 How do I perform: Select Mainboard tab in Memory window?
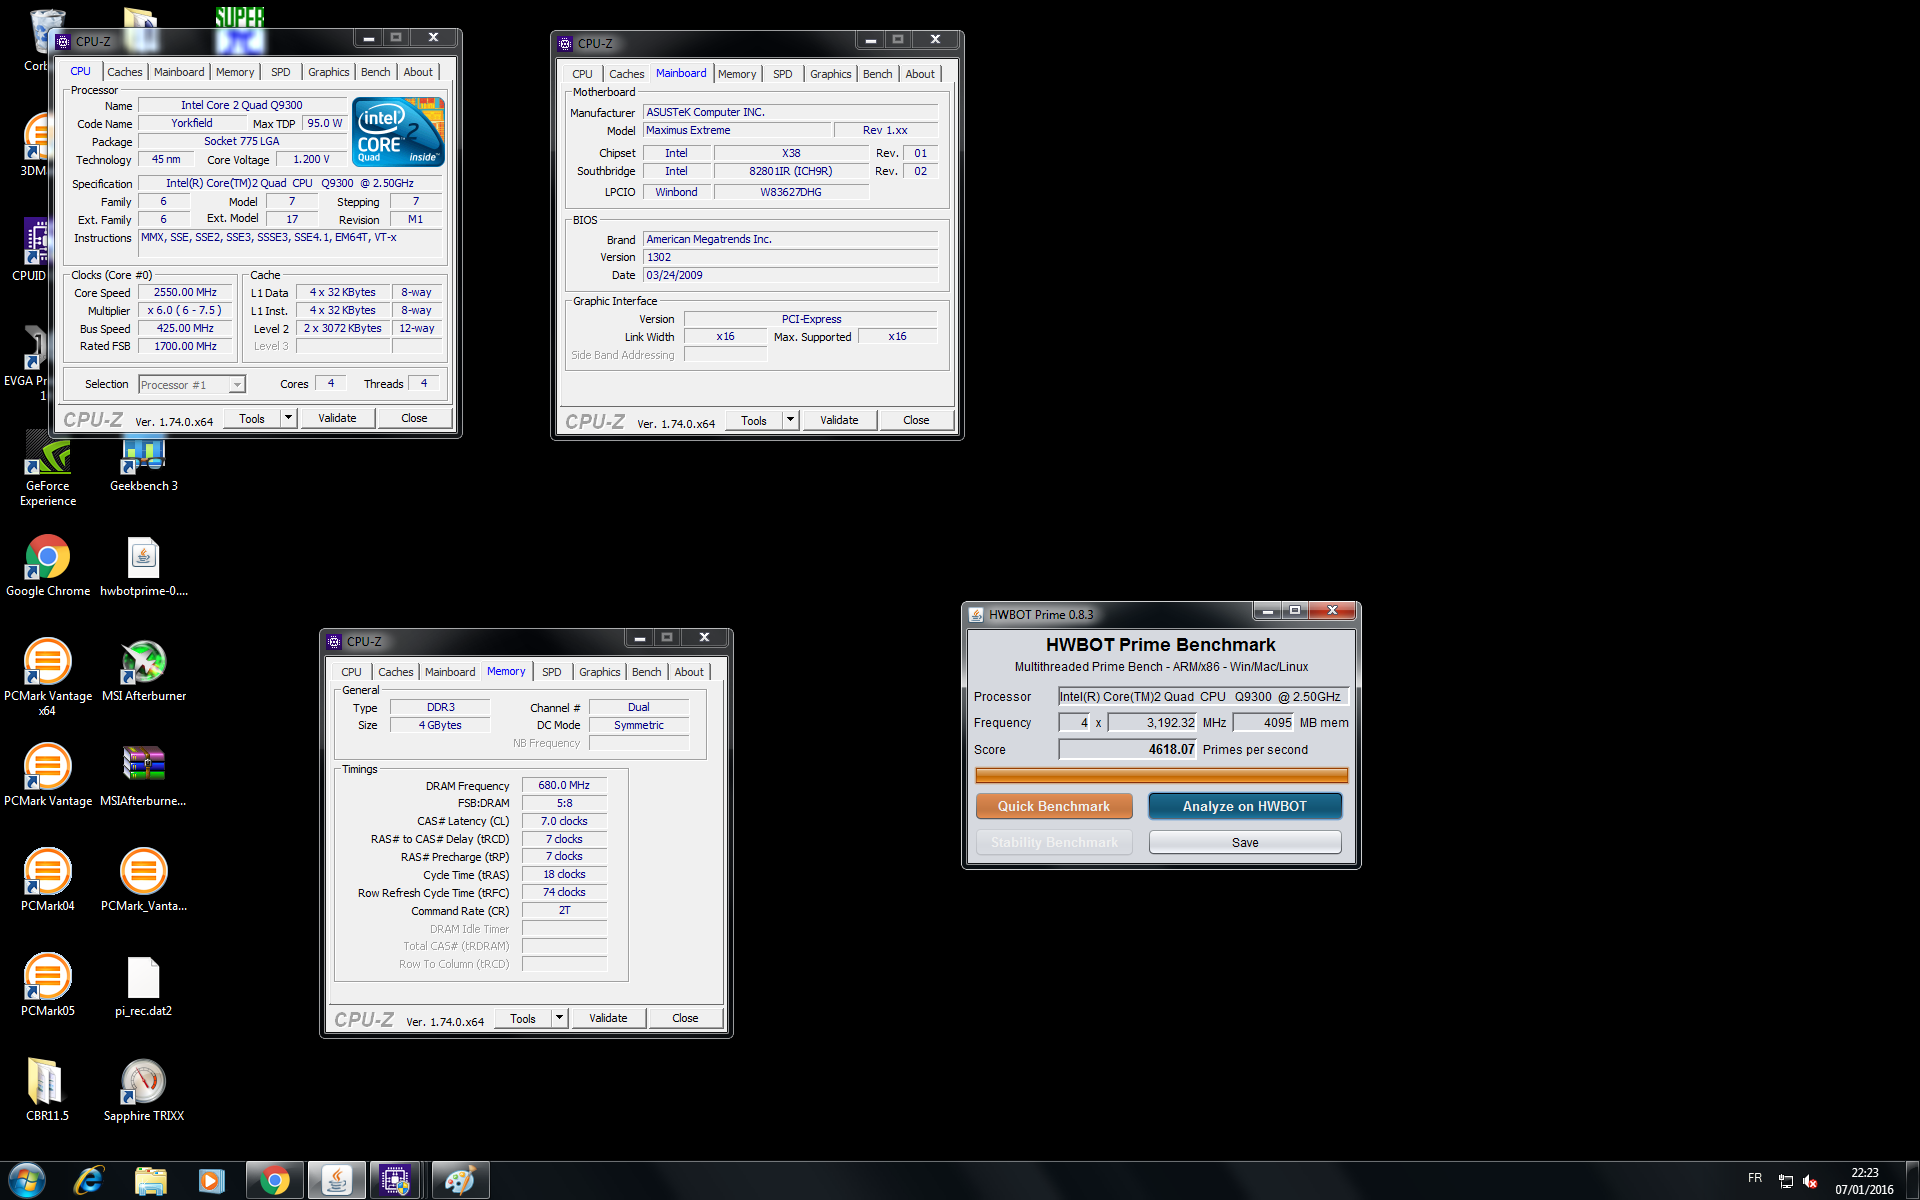(450, 672)
